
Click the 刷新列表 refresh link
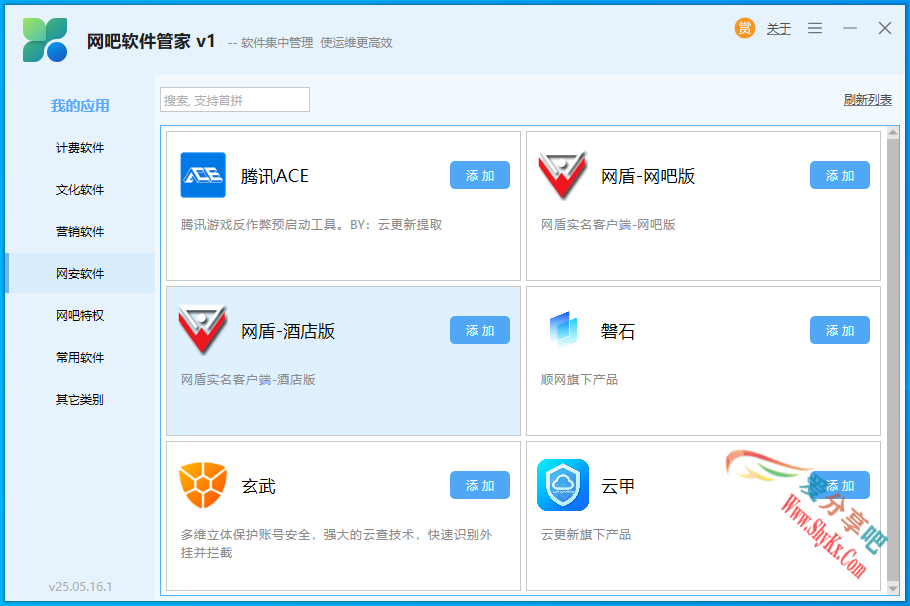point(868,100)
